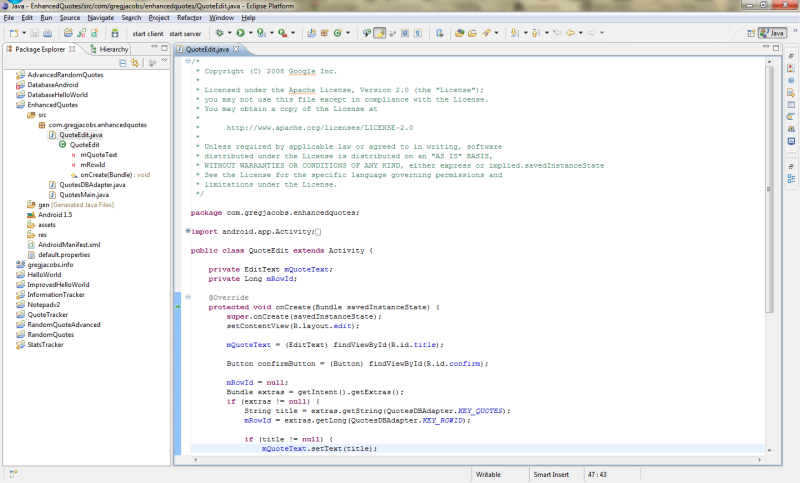Expand the folded import statements

point(188,231)
